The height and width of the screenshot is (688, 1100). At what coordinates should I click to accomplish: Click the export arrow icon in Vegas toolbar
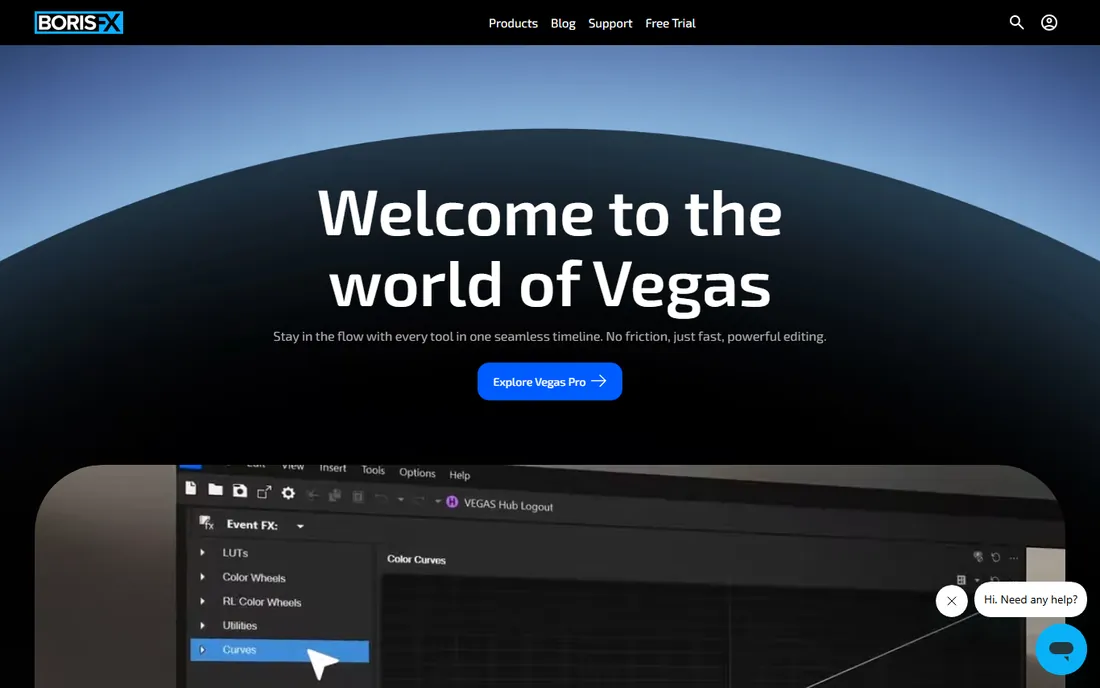coord(264,492)
